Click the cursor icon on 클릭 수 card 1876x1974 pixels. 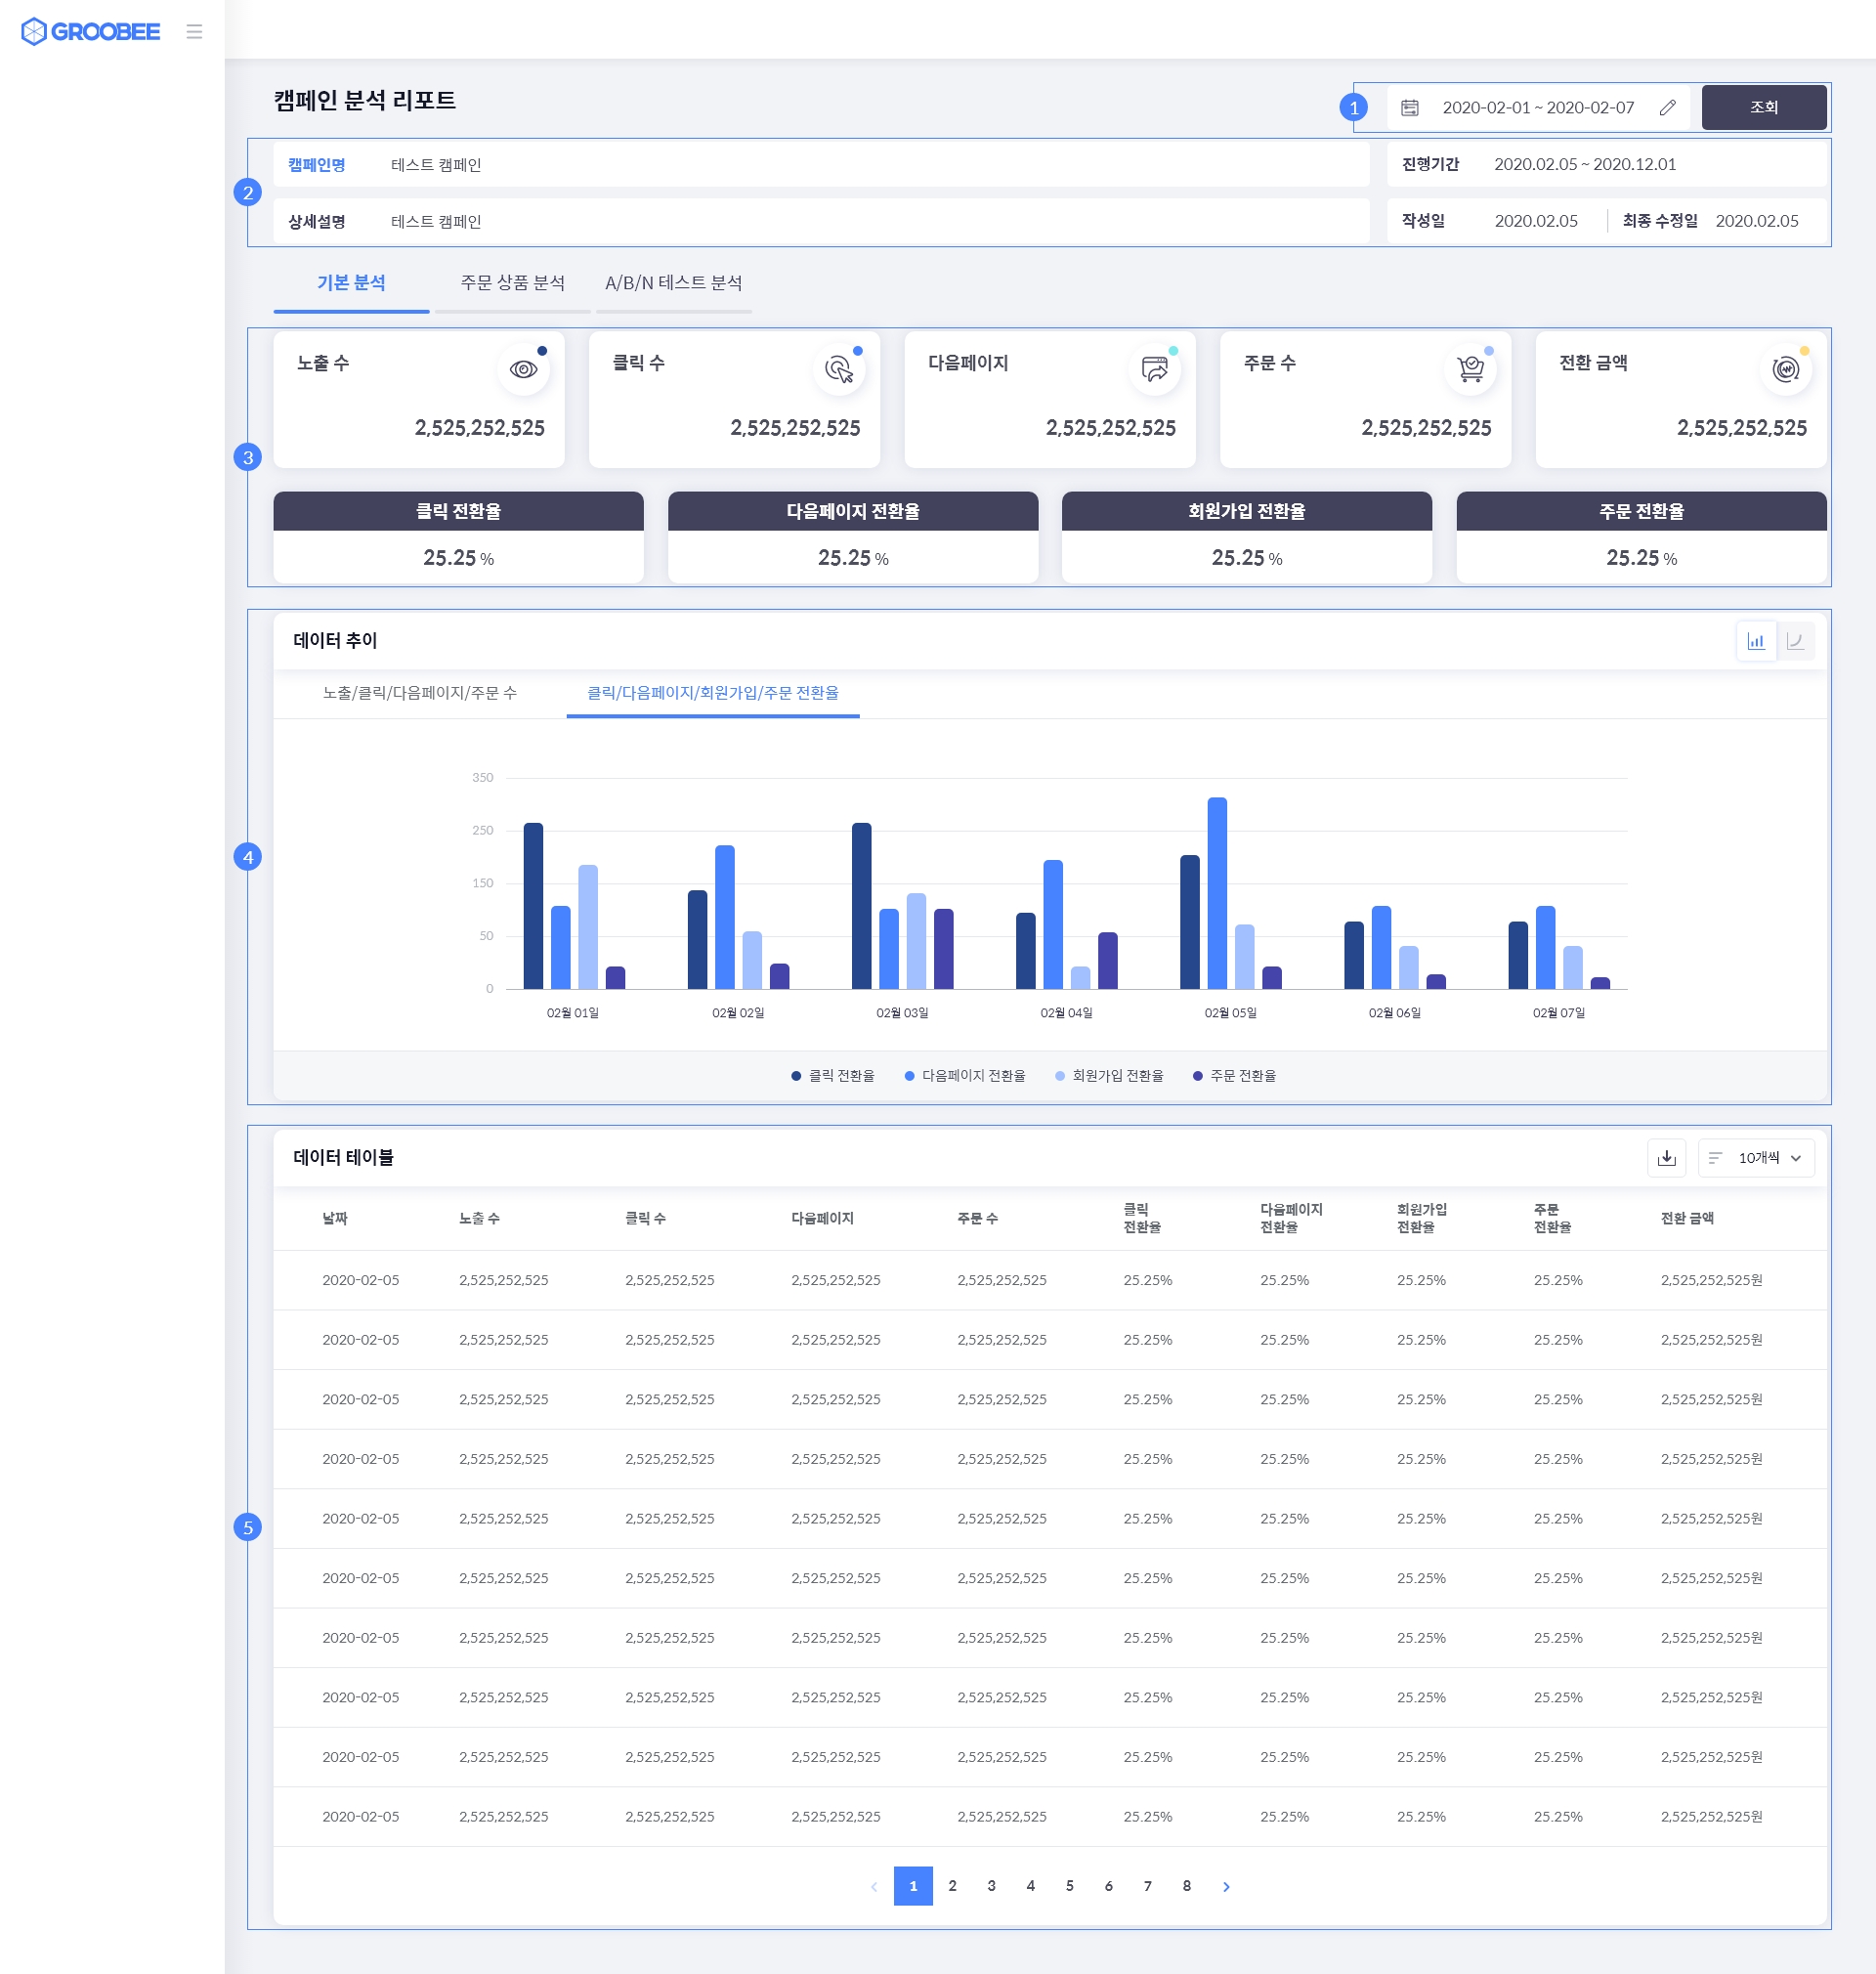click(x=838, y=369)
